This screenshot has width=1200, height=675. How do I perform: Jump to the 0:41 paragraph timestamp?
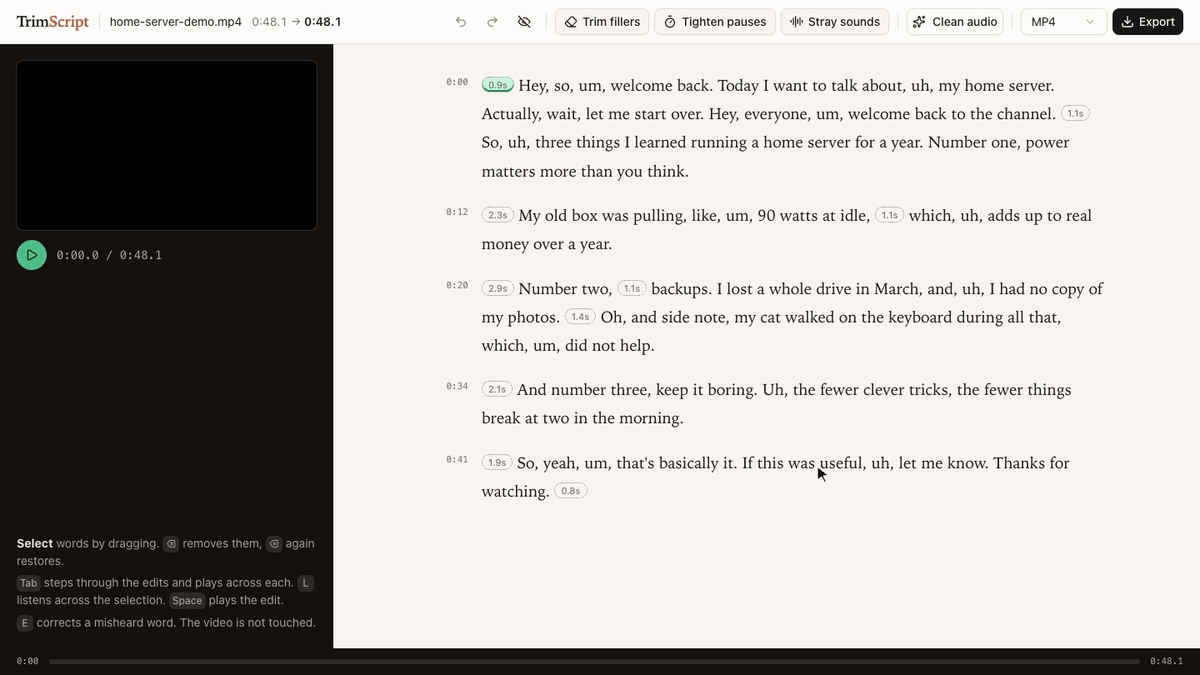(457, 460)
